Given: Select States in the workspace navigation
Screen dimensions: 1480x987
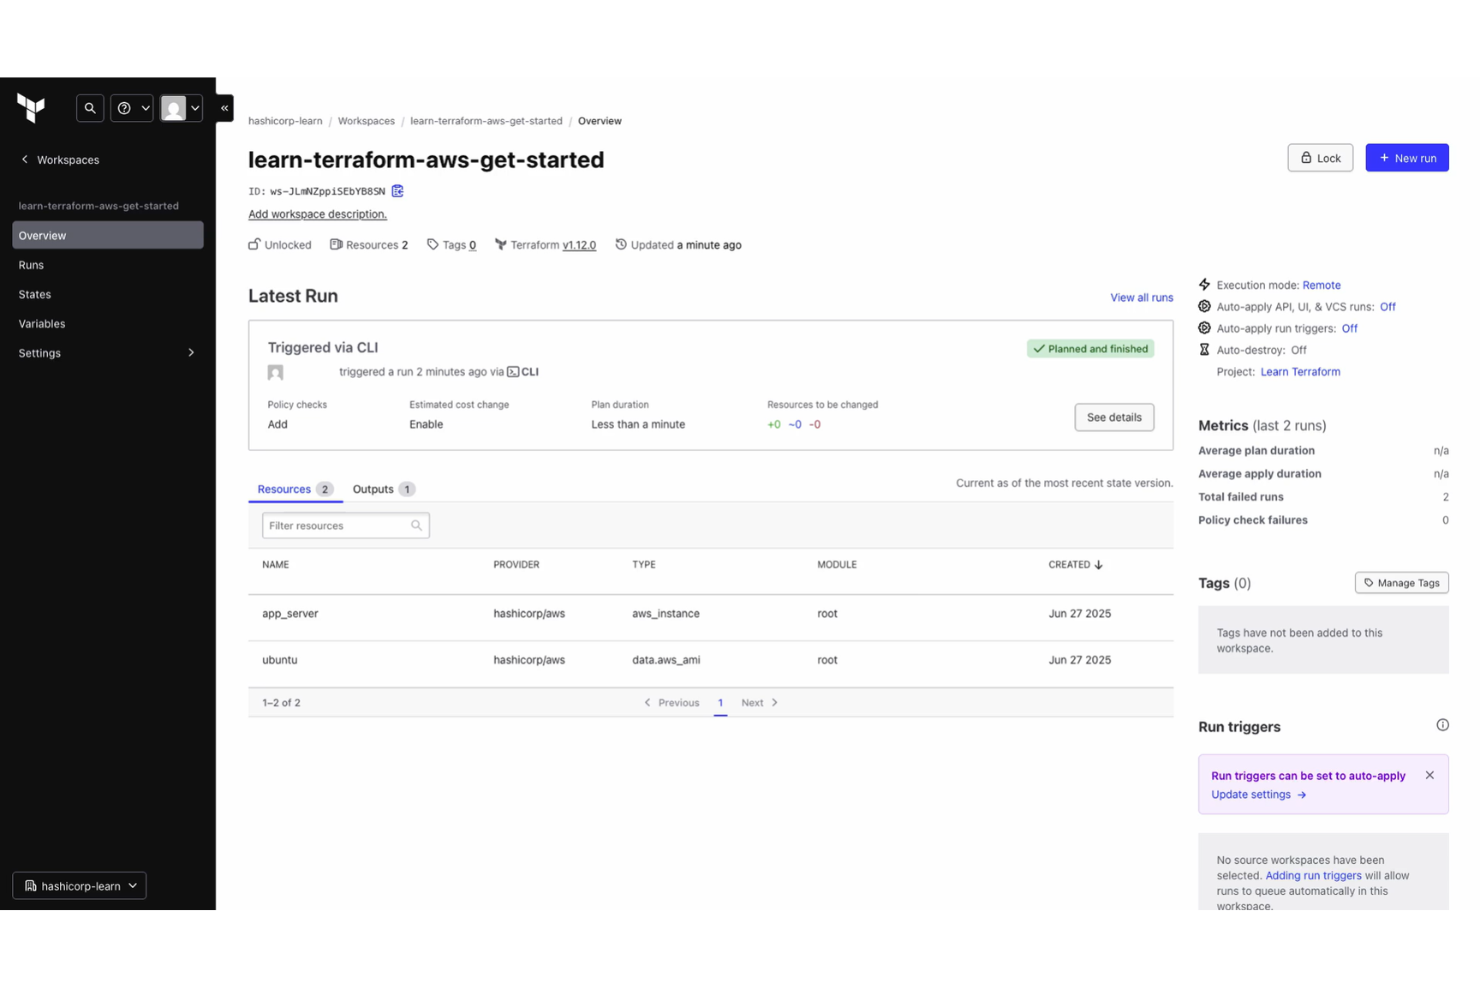Looking at the screenshot, I should coord(35,294).
